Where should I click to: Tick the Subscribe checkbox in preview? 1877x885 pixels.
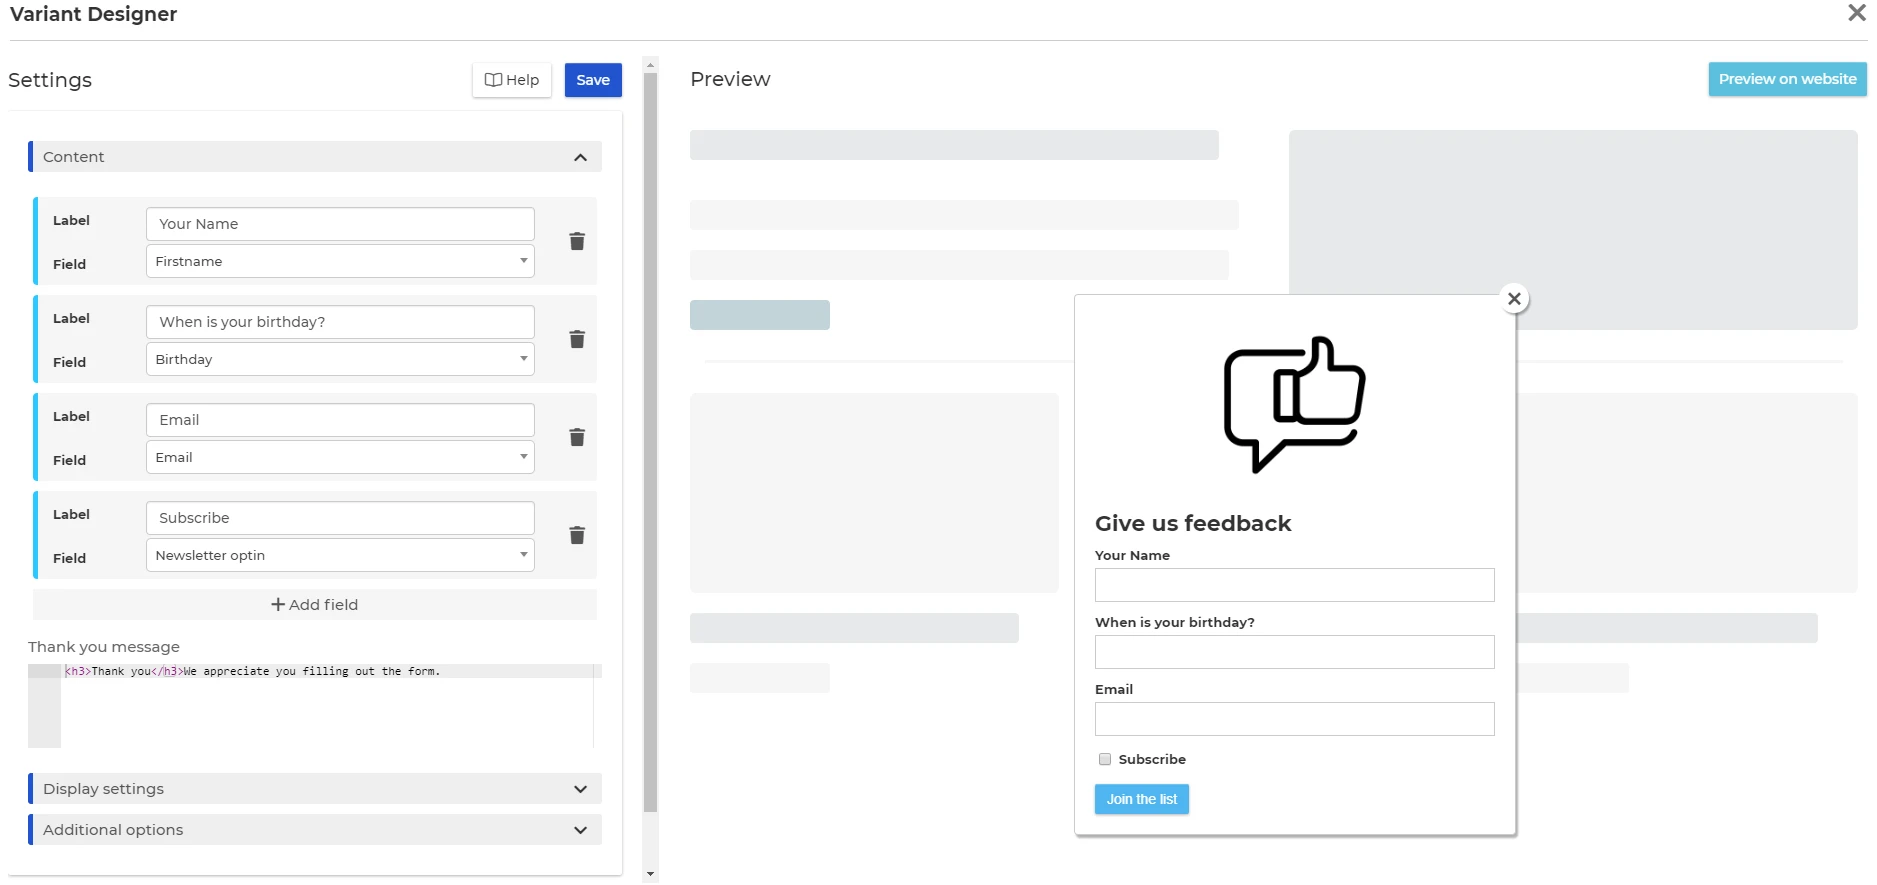(x=1105, y=759)
